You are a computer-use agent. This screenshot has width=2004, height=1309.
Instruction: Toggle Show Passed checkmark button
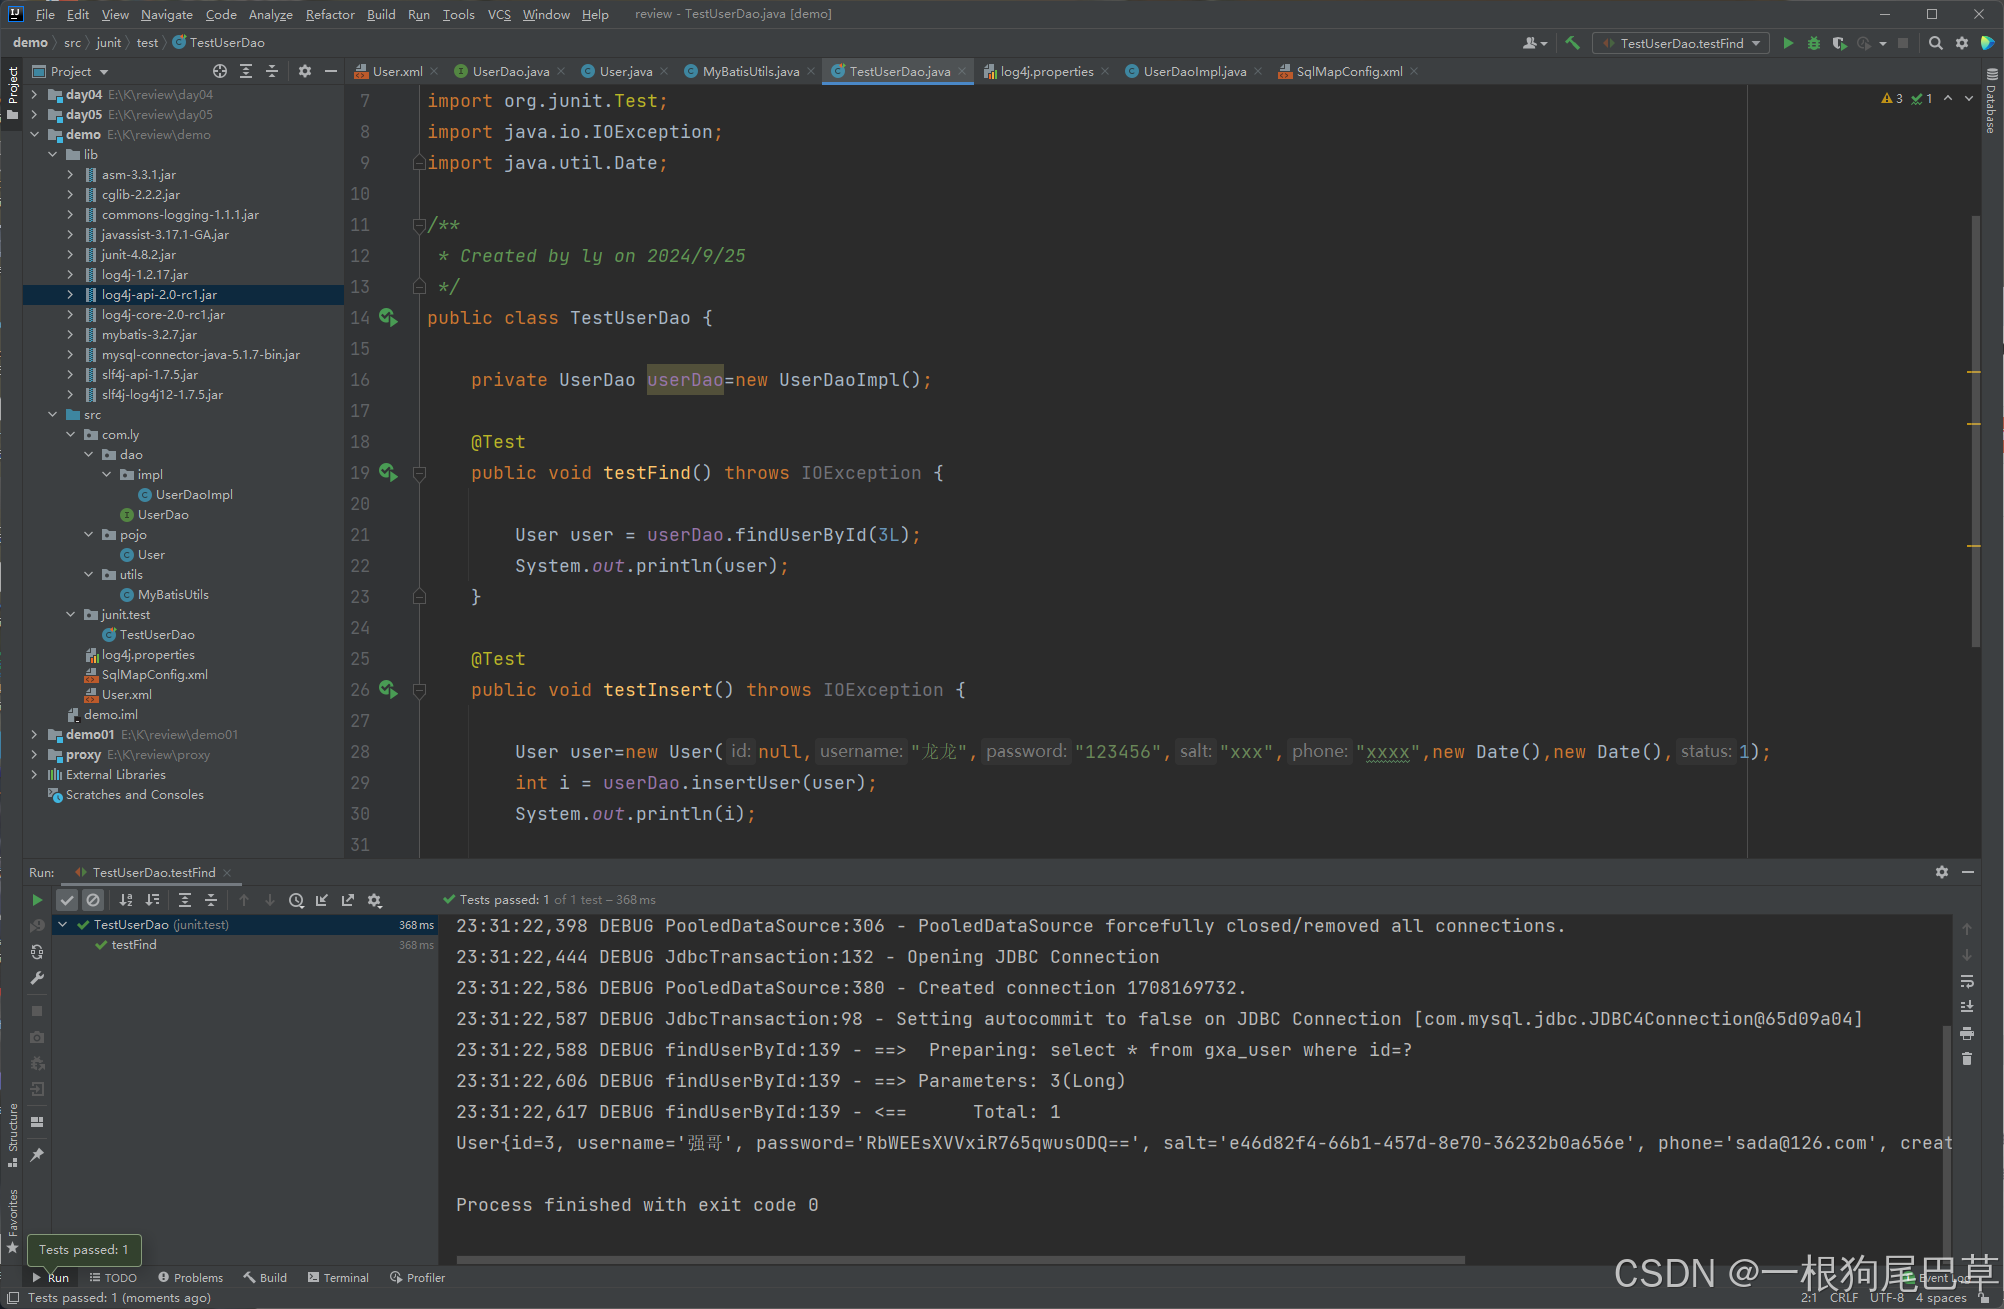click(x=67, y=900)
